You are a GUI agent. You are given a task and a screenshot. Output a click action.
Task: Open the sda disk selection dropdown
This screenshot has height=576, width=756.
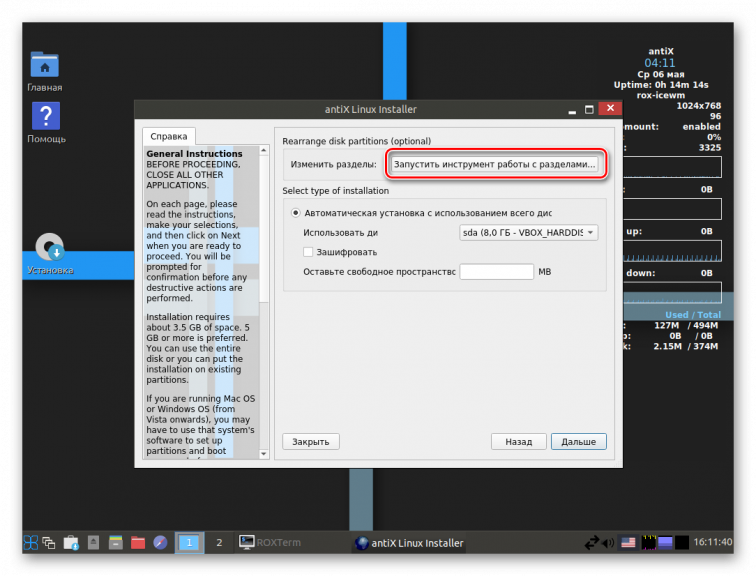[x=528, y=233]
